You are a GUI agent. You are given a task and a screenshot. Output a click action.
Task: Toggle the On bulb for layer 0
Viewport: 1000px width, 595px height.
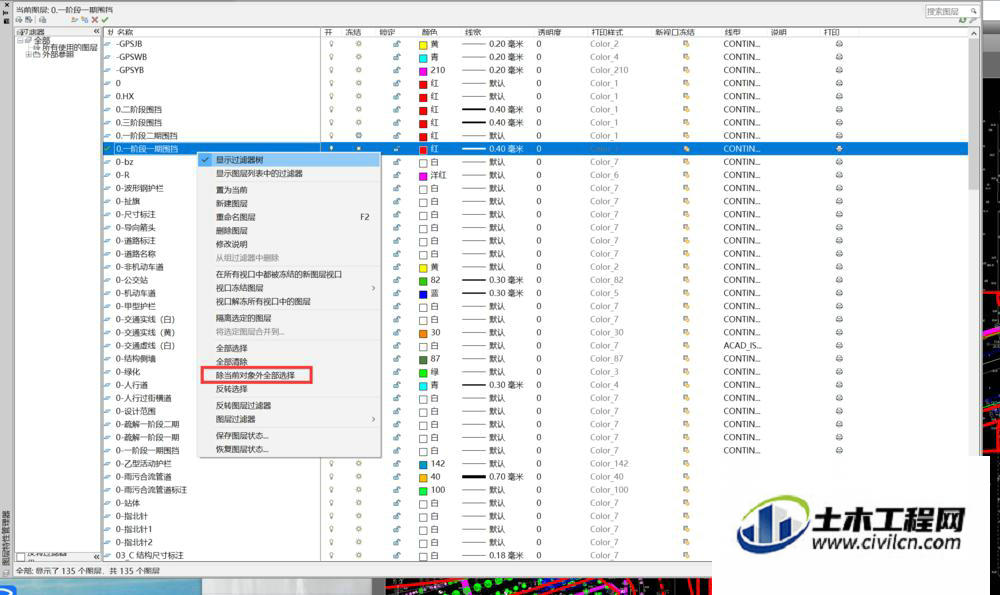pyautogui.click(x=331, y=83)
